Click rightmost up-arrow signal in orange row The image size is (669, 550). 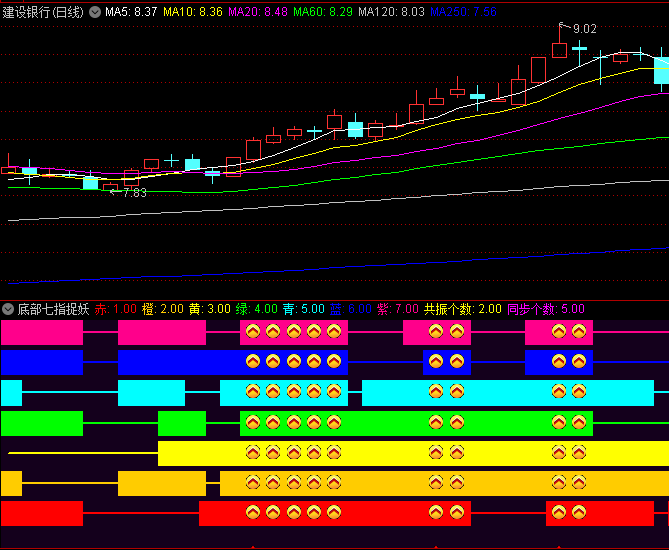coord(579,483)
